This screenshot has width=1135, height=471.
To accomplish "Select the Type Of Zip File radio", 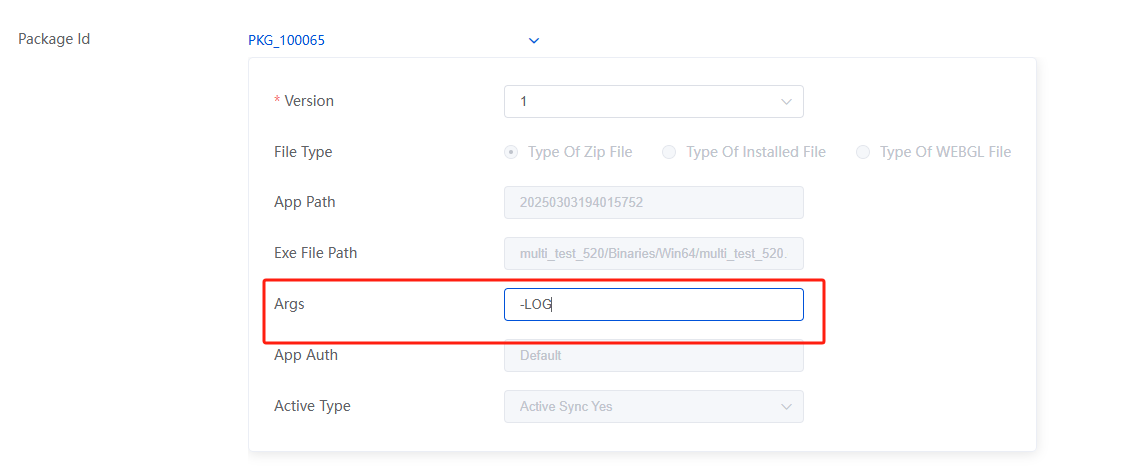I will tap(512, 152).
